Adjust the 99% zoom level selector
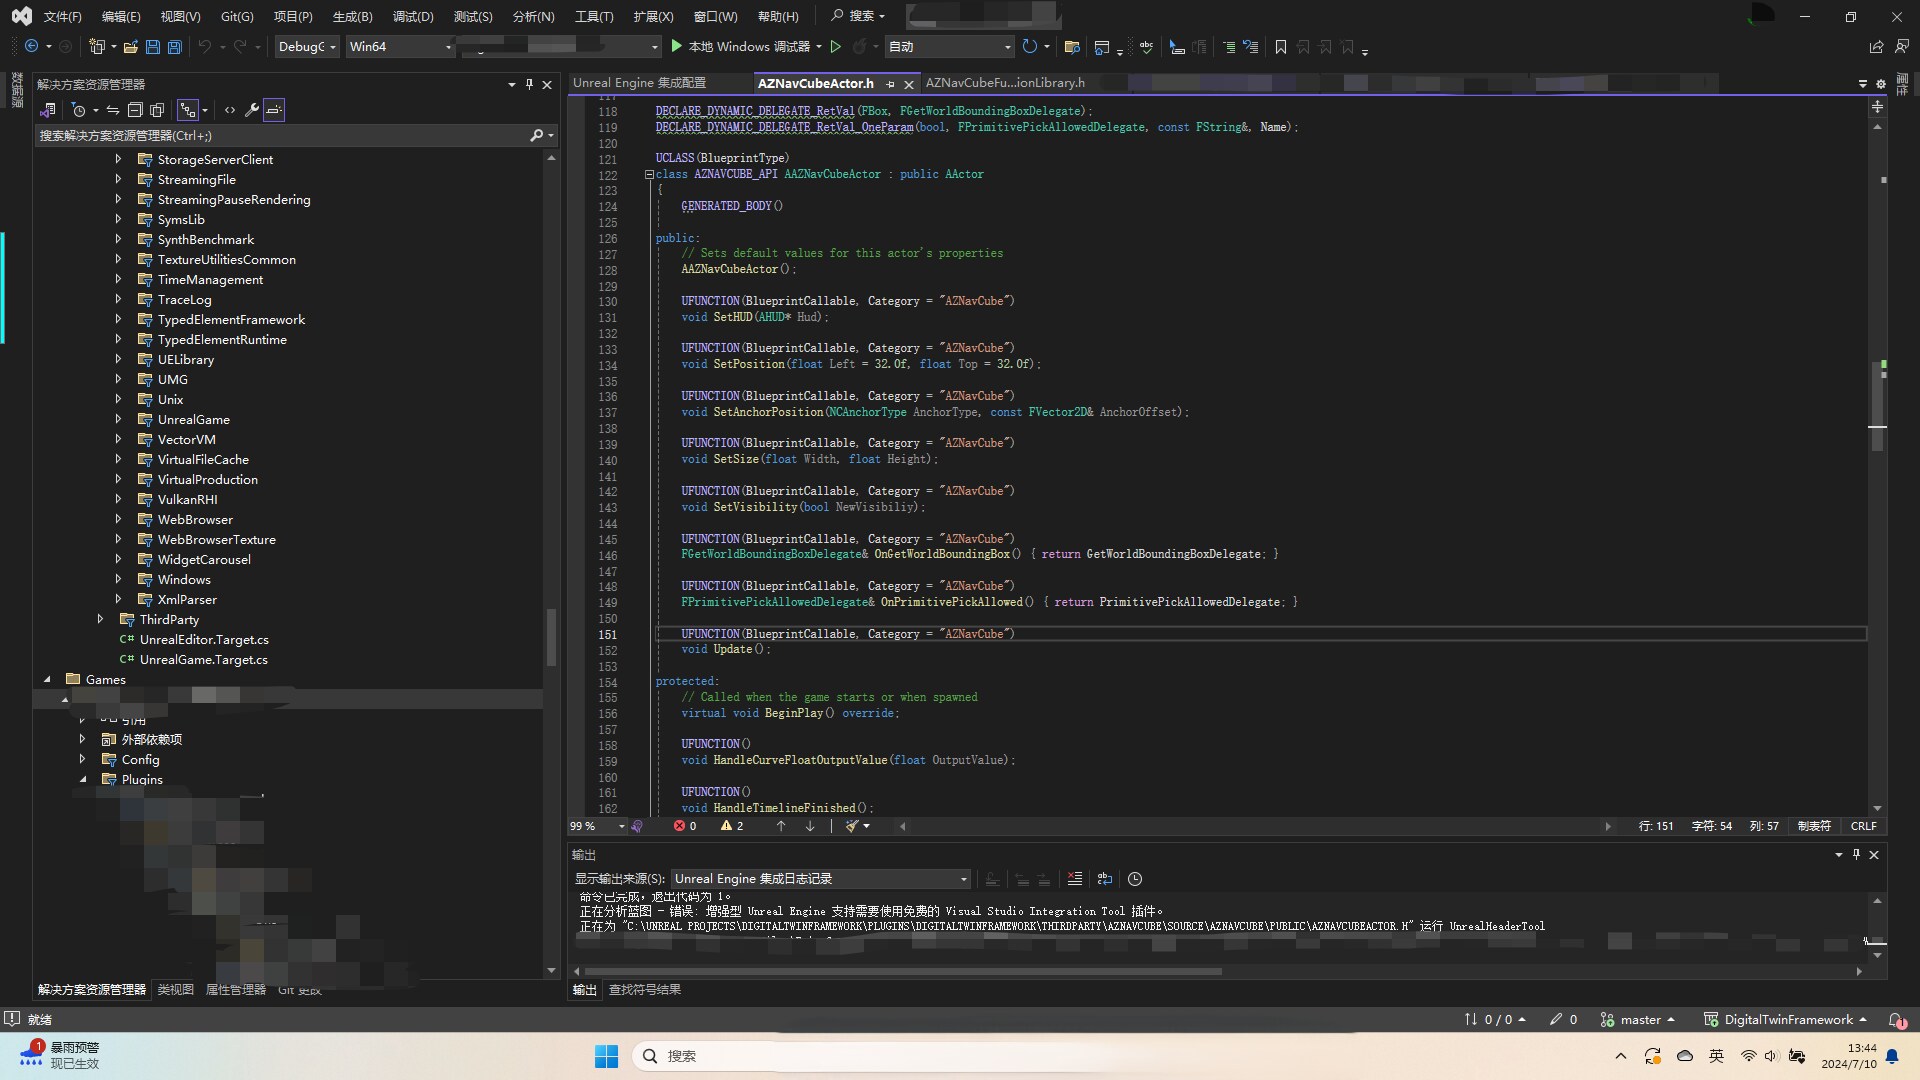The height and width of the screenshot is (1080, 1920). [x=595, y=826]
